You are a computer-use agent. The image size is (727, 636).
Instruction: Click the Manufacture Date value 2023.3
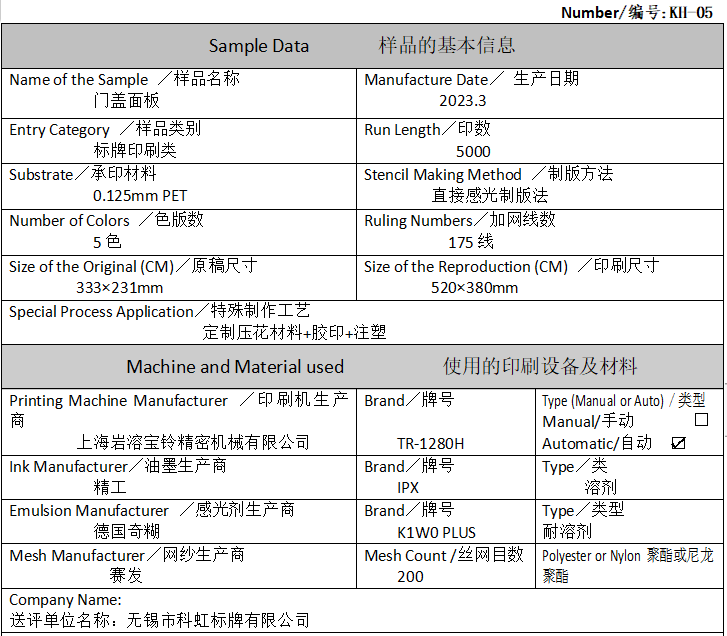(x=462, y=100)
